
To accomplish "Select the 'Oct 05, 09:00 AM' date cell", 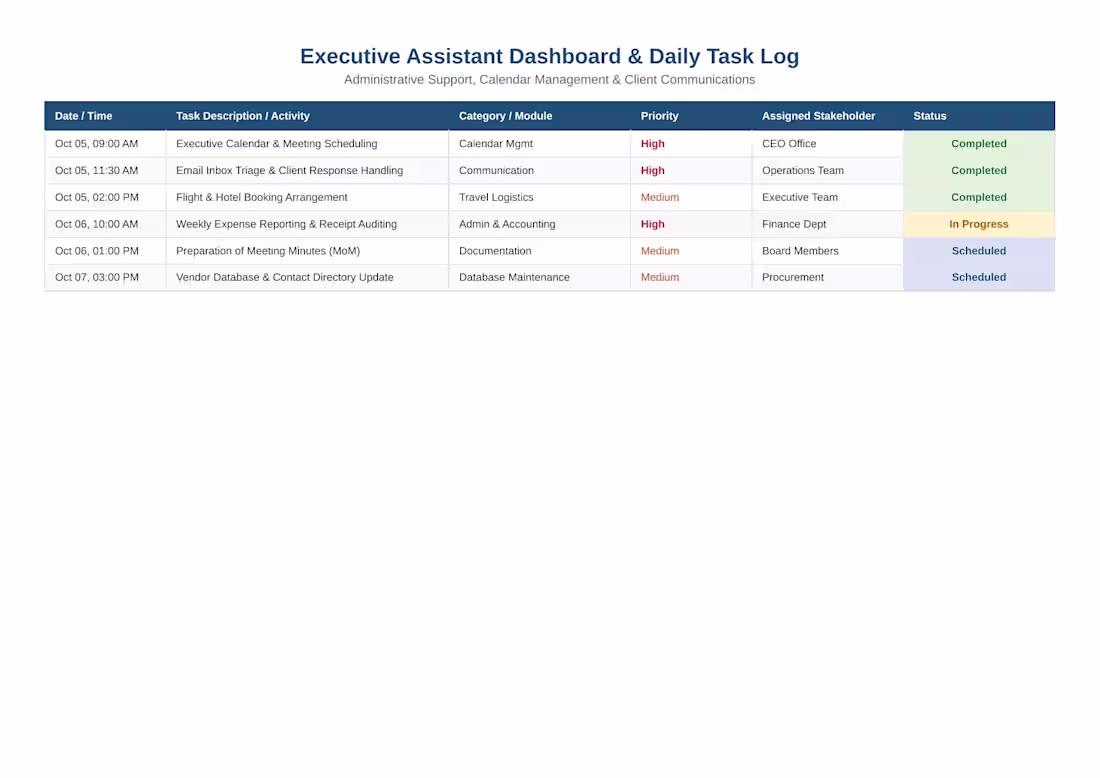I will click(x=105, y=144).
